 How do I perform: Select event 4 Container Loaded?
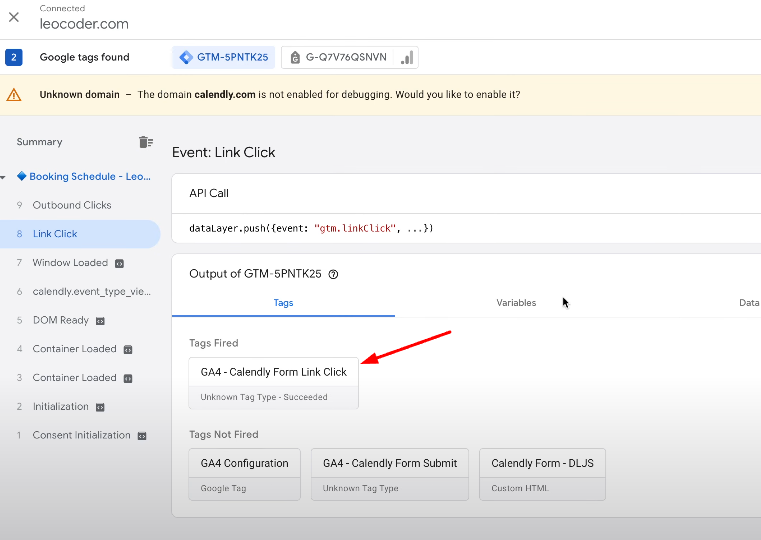click(x=80, y=349)
